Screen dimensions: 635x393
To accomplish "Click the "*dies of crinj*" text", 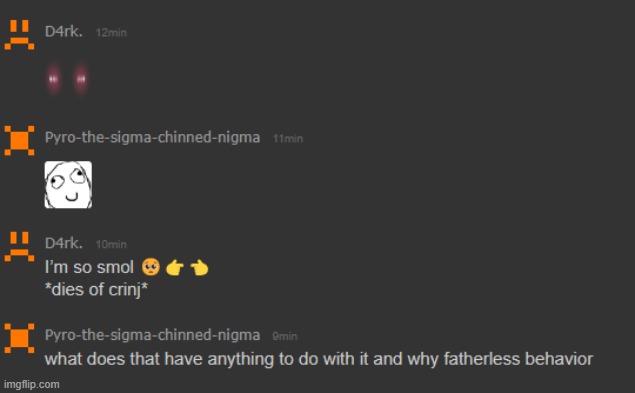I will coord(96,290).
